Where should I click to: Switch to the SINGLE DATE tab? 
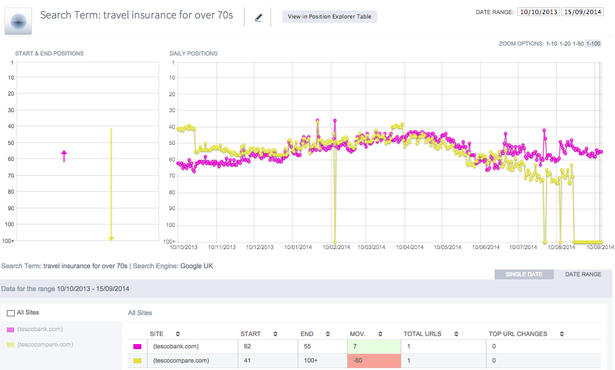(524, 274)
